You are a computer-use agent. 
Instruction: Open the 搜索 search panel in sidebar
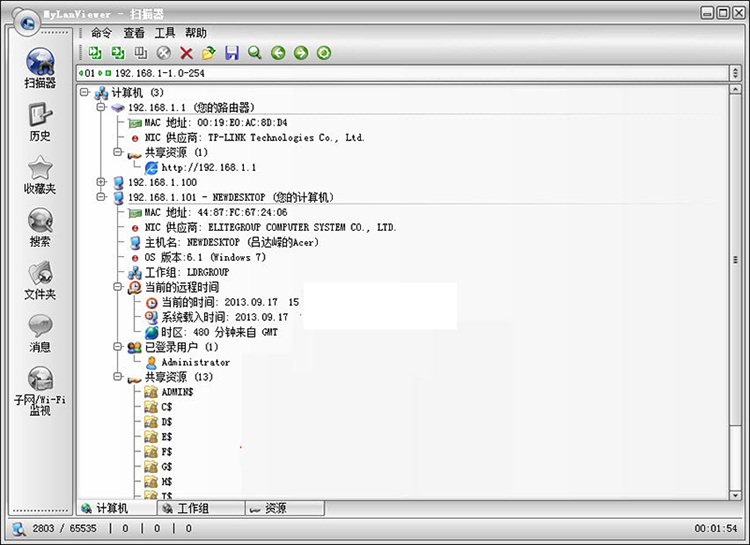[x=40, y=226]
